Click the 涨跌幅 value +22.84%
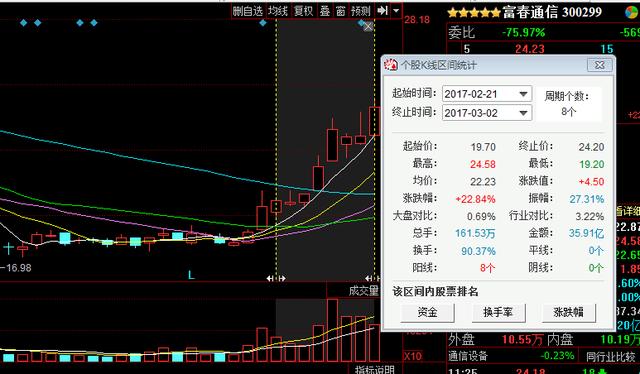Image resolution: width=640 pixels, height=374 pixels. point(476,199)
